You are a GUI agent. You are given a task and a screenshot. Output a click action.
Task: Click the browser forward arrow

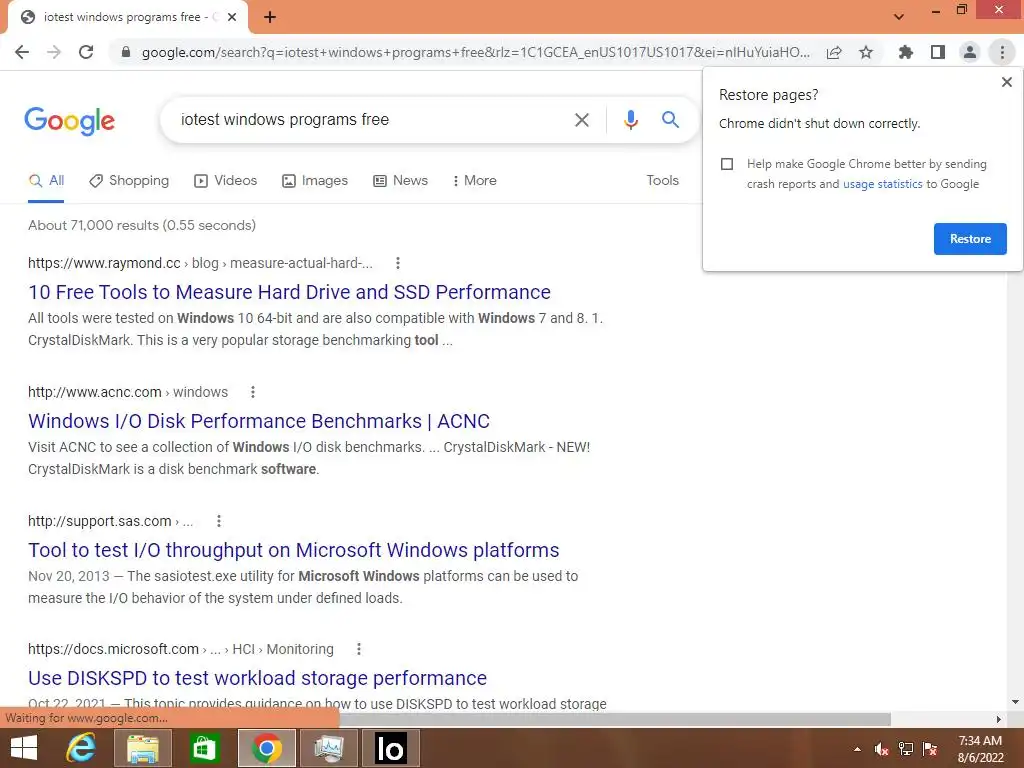click(x=54, y=52)
